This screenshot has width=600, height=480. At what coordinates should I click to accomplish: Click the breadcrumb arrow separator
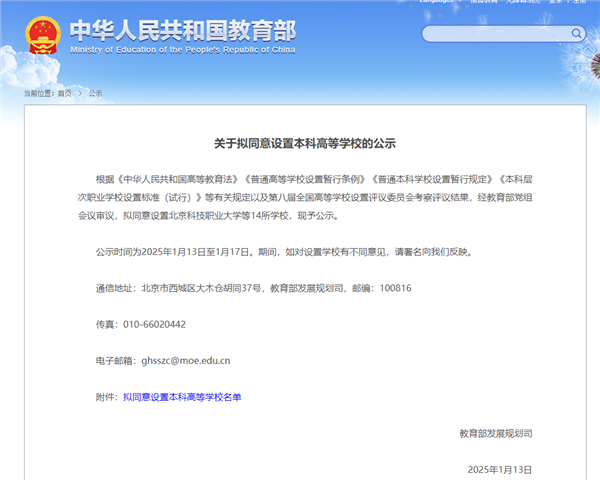click(x=79, y=93)
